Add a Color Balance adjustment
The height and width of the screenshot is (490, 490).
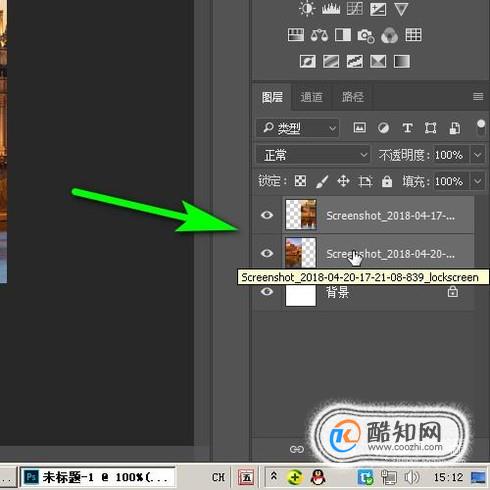tap(319, 35)
